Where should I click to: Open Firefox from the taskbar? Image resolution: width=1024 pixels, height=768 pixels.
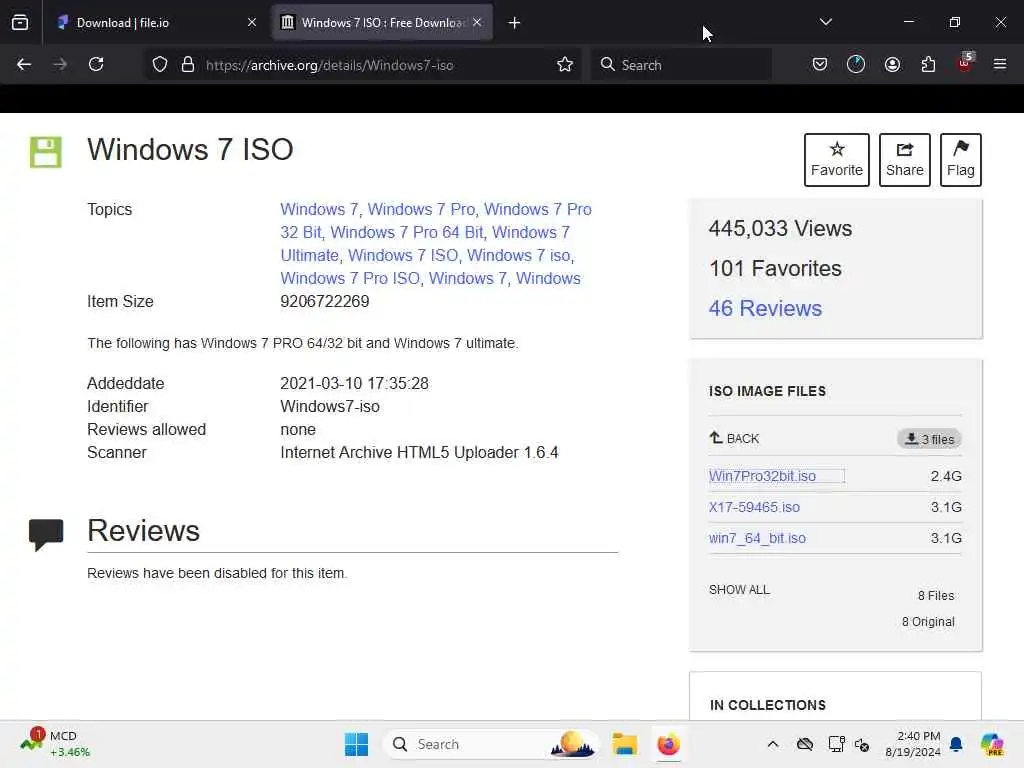click(x=668, y=744)
